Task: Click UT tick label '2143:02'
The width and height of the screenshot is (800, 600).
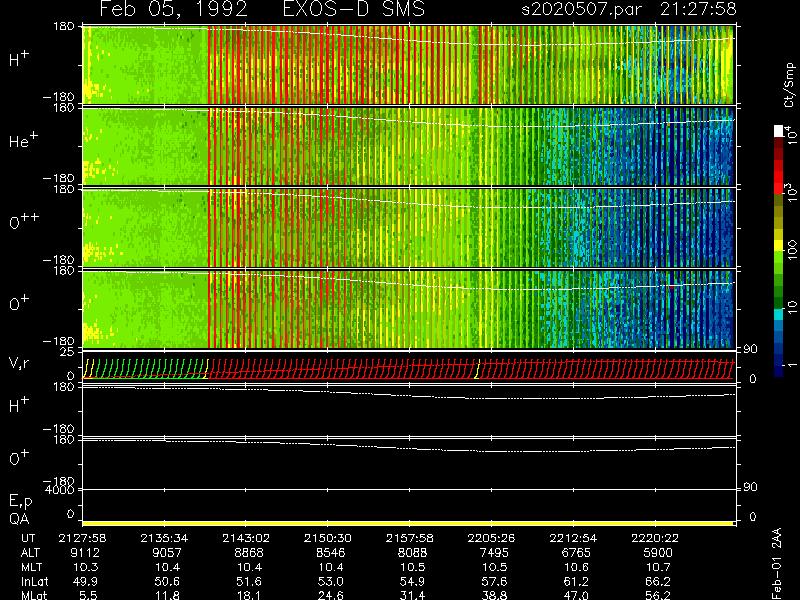Action: click(x=246, y=538)
